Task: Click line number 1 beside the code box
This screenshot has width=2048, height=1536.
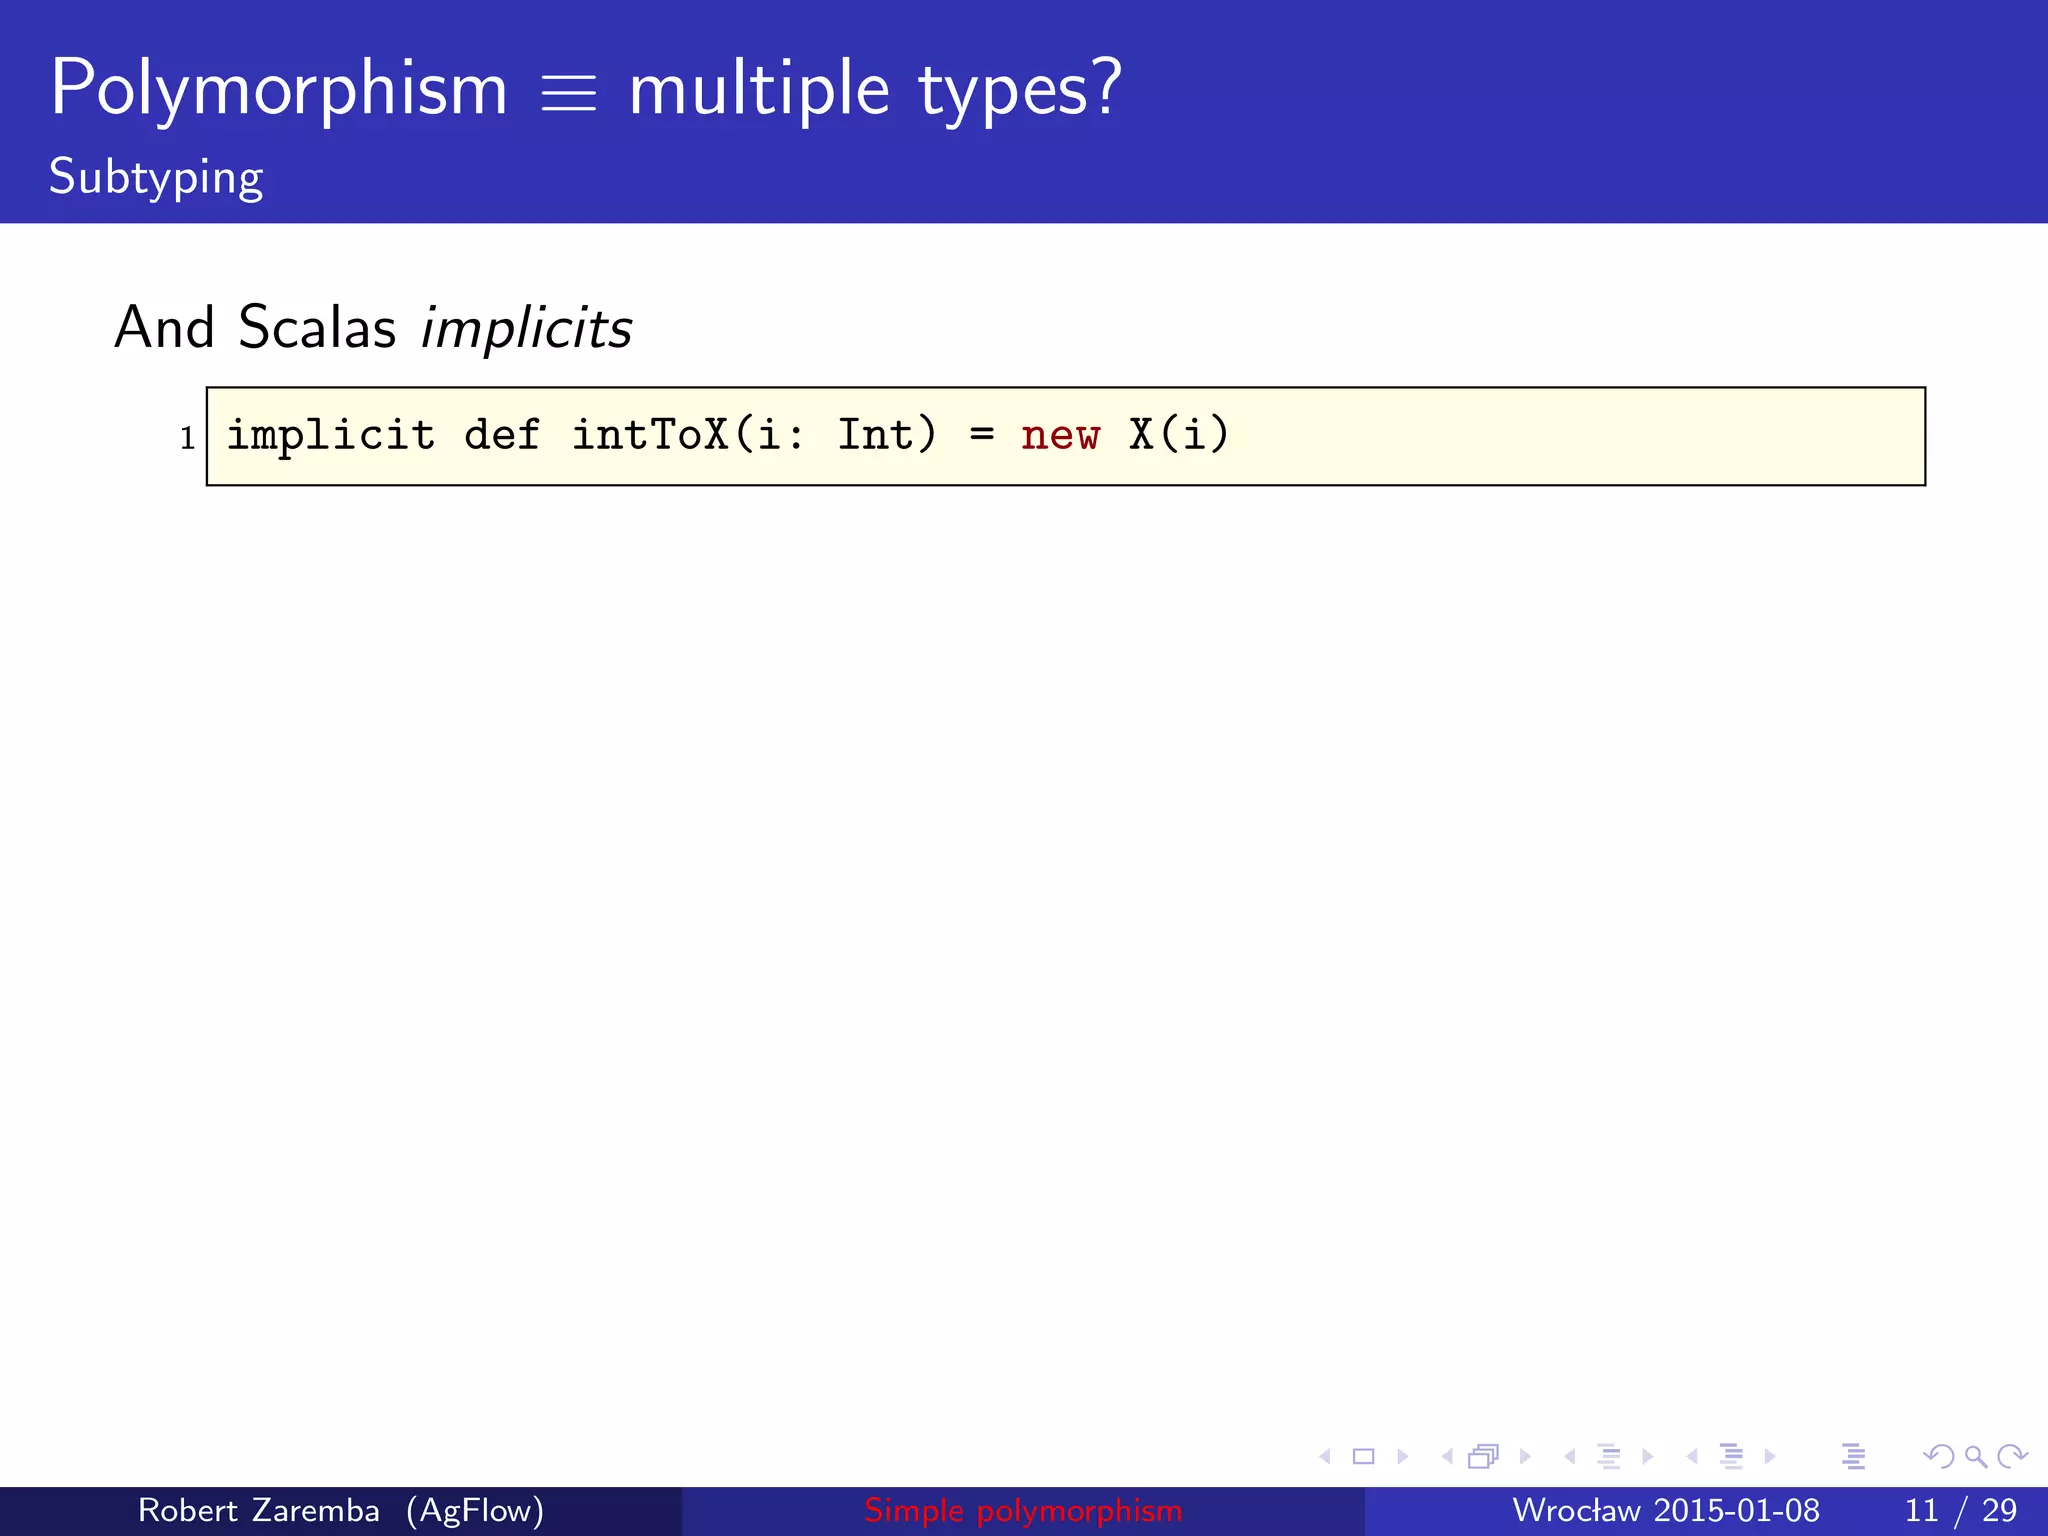Action: click(187, 438)
